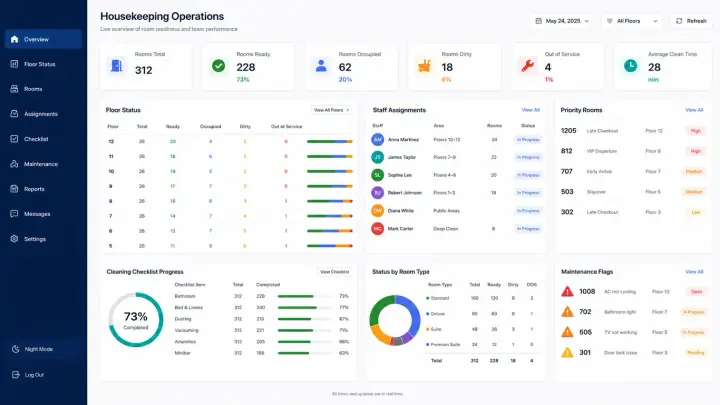Click the Open badge for room 1008

696,292
